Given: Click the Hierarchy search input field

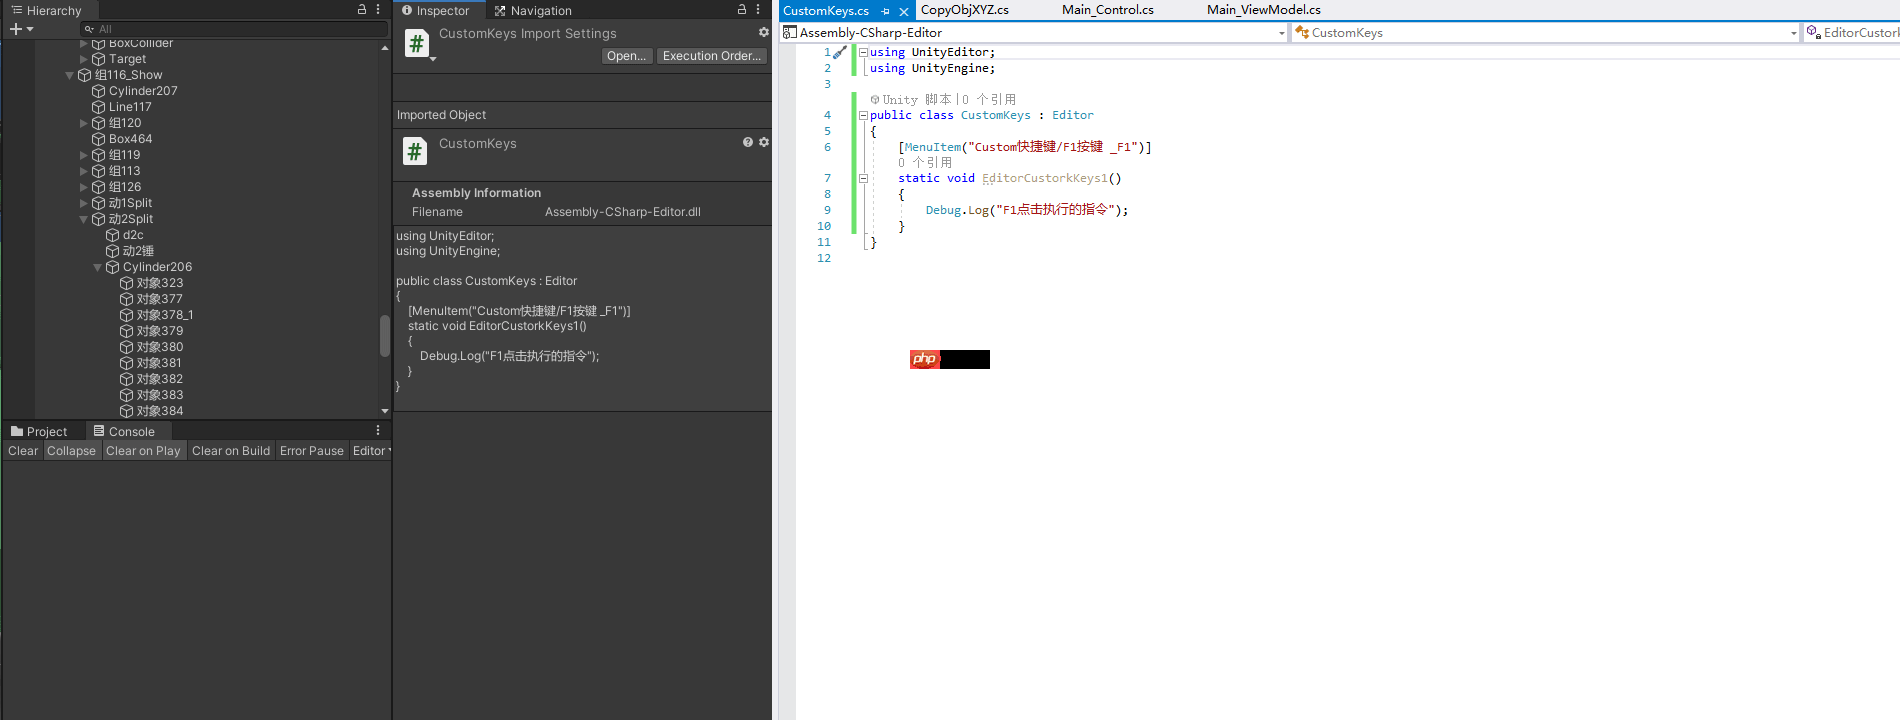Looking at the screenshot, I should tap(235, 29).
